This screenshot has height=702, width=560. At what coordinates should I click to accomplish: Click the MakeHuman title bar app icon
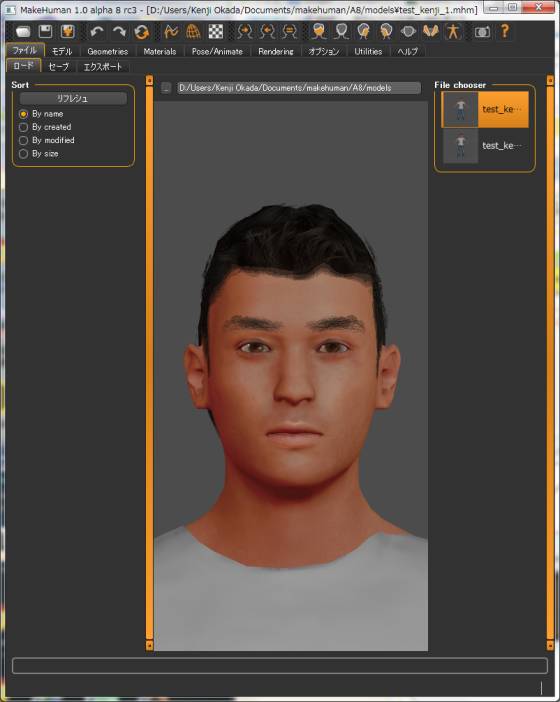click(x=11, y=9)
